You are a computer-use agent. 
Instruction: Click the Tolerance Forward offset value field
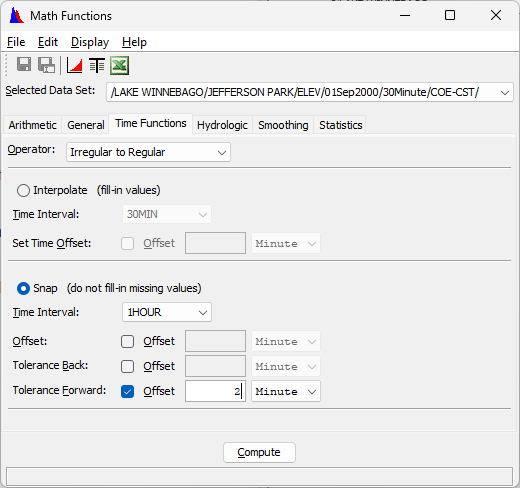click(x=215, y=391)
